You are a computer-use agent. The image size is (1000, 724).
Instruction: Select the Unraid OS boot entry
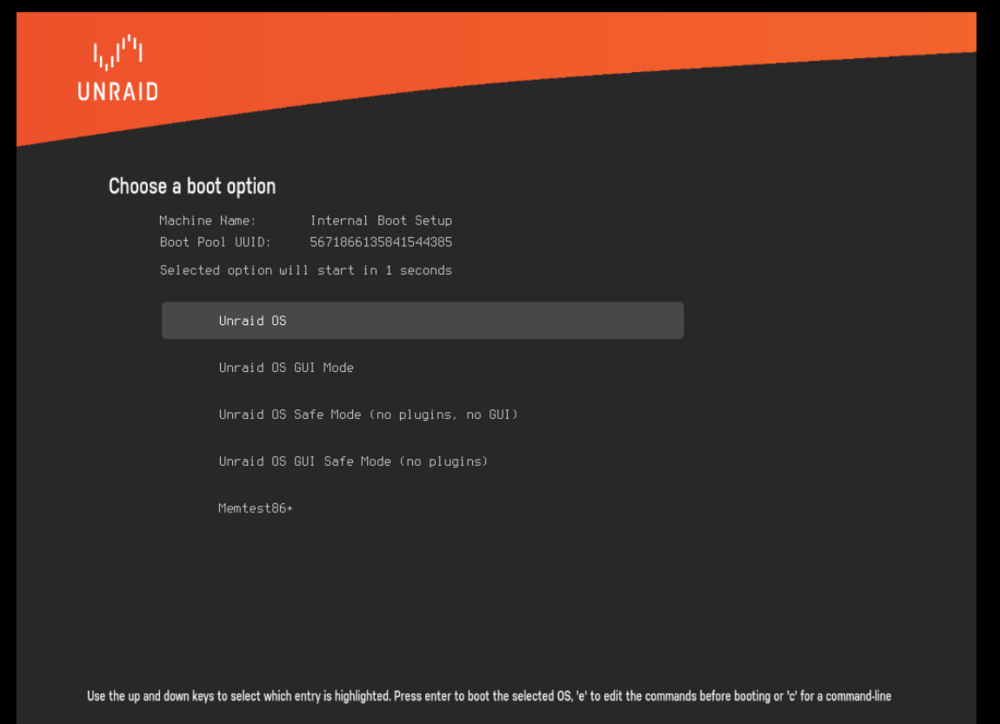(x=422, y=320)
